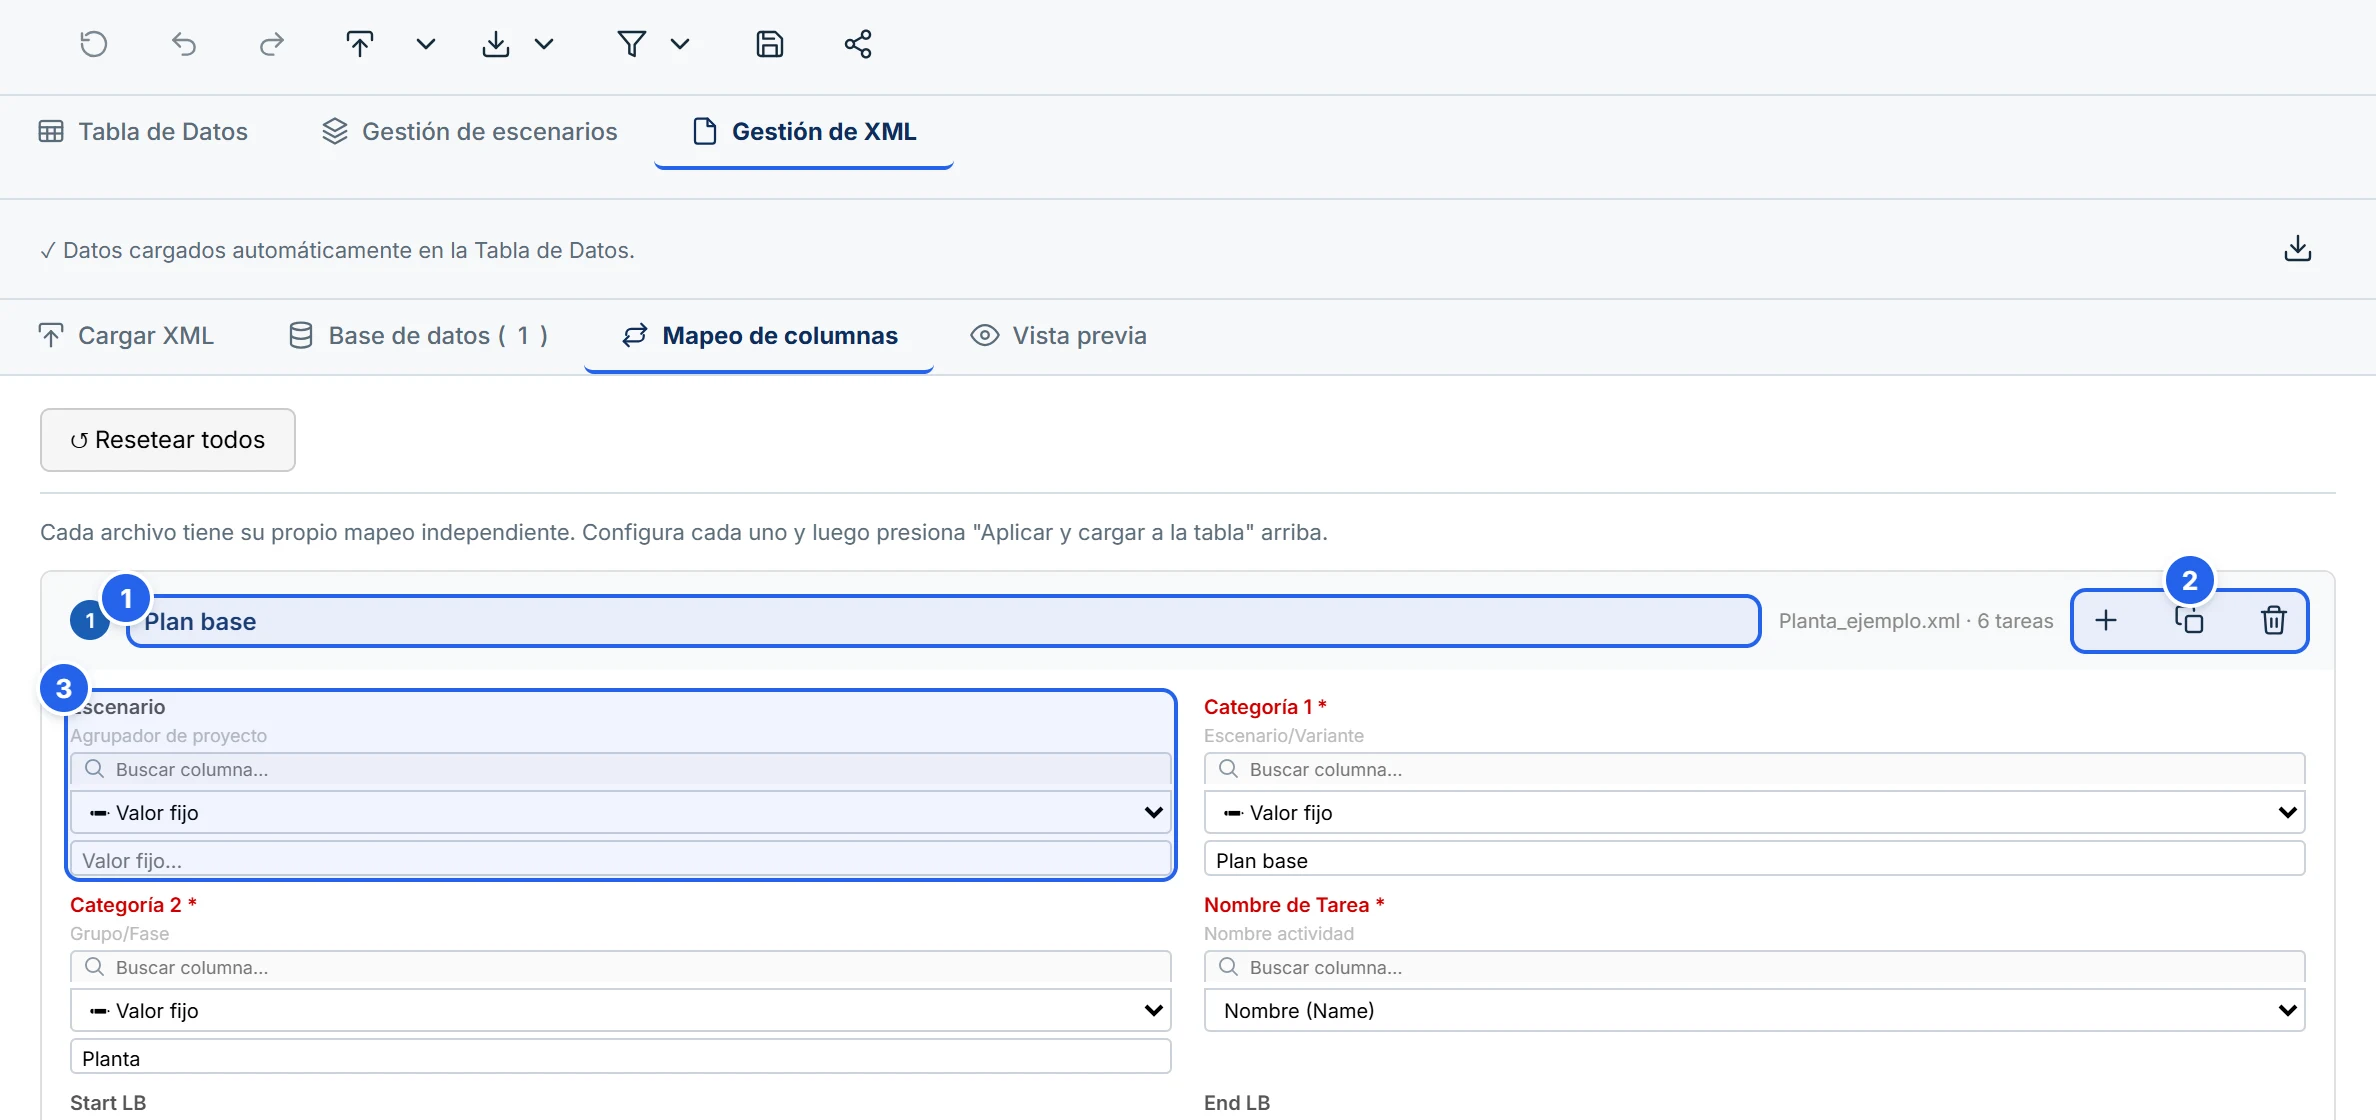The image size is (2376, 1120).
Task: Select Mapeo de columnas sub-tab
Action: pos(760,335)
